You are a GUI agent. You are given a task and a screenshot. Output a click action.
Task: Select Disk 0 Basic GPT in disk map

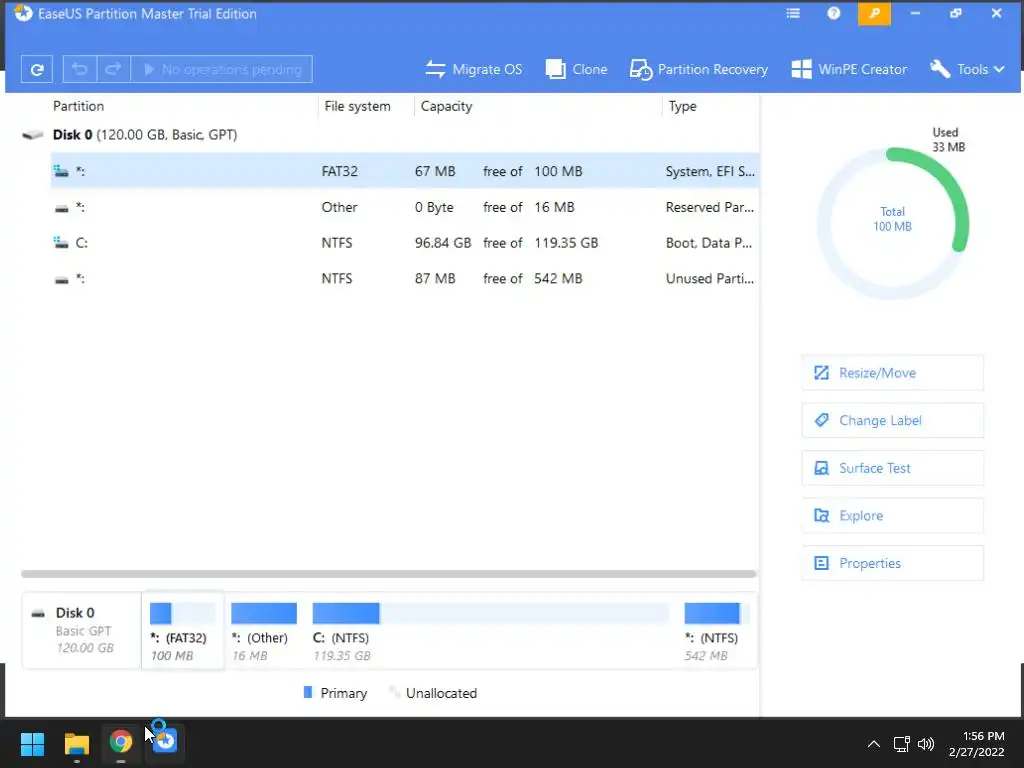82,630
